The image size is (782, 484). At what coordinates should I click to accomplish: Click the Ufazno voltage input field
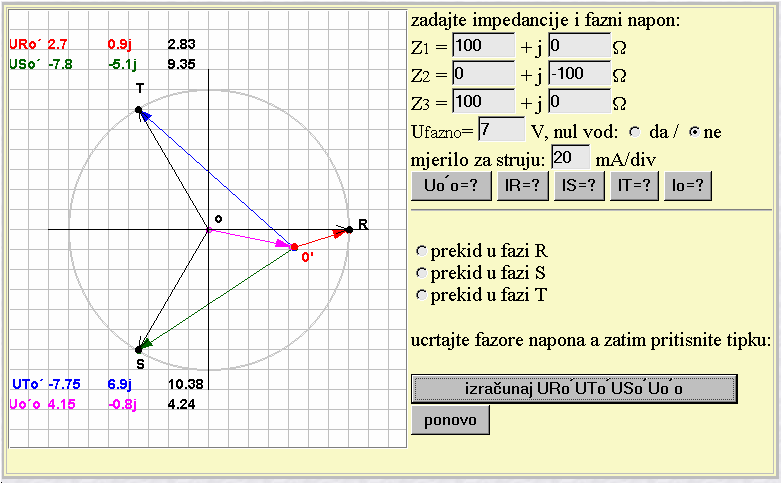tap(501, 130)
